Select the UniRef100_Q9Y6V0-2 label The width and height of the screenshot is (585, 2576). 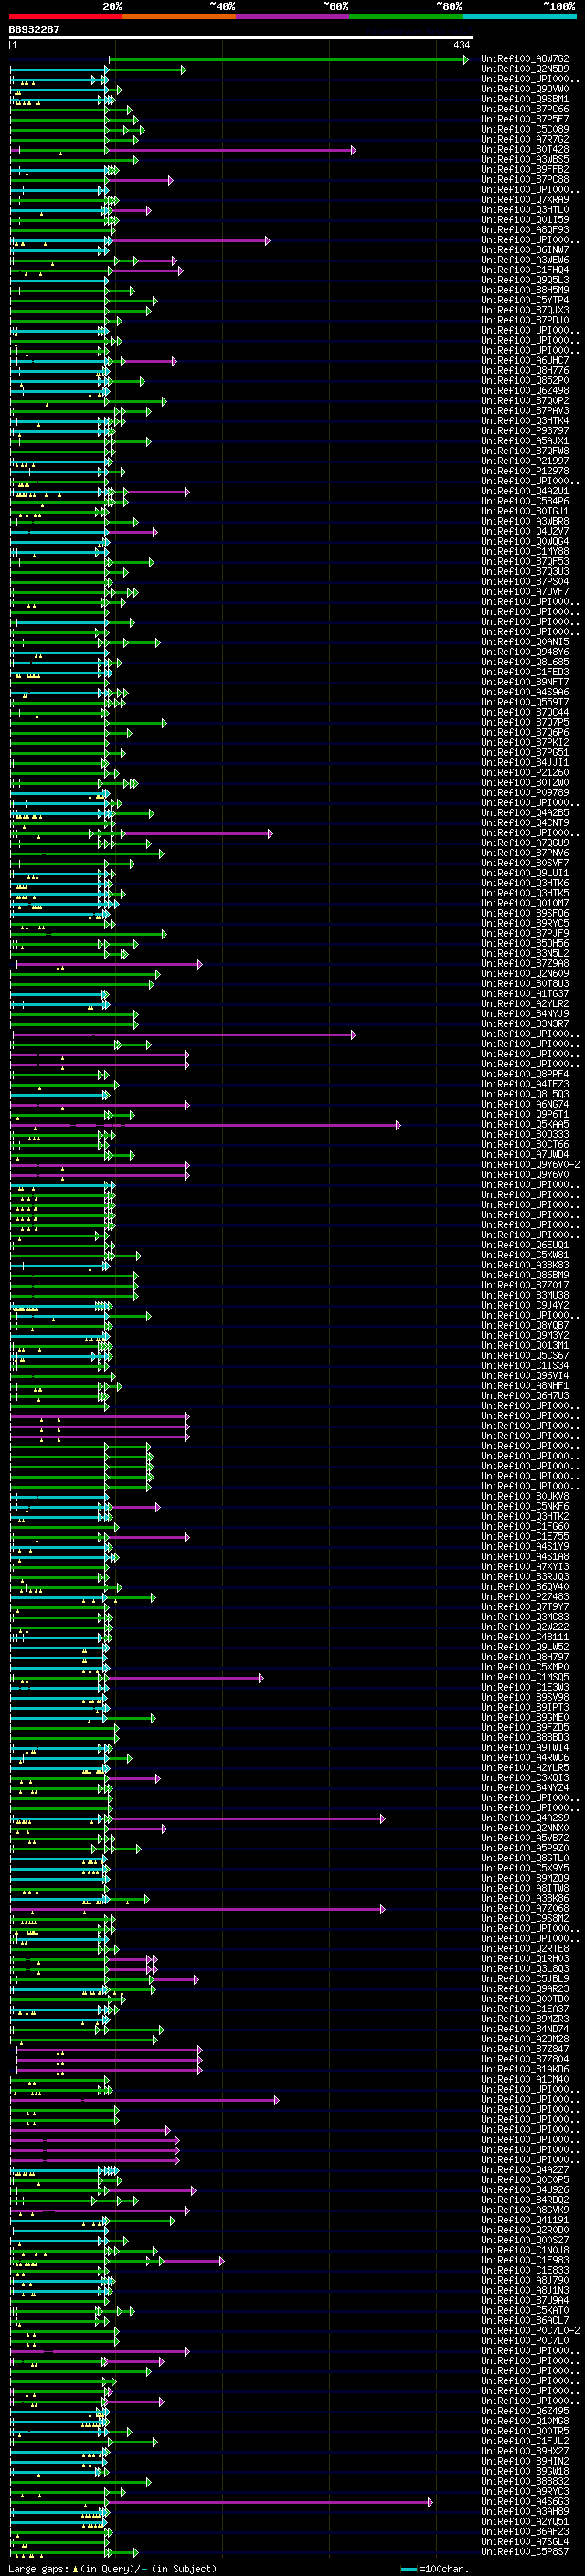point(530,1164)
